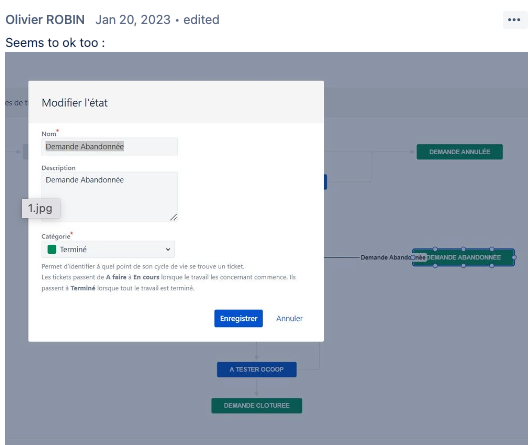Screen dimensions: 532x445
Task: Click the Nom input field
Action: click(109, 147)
